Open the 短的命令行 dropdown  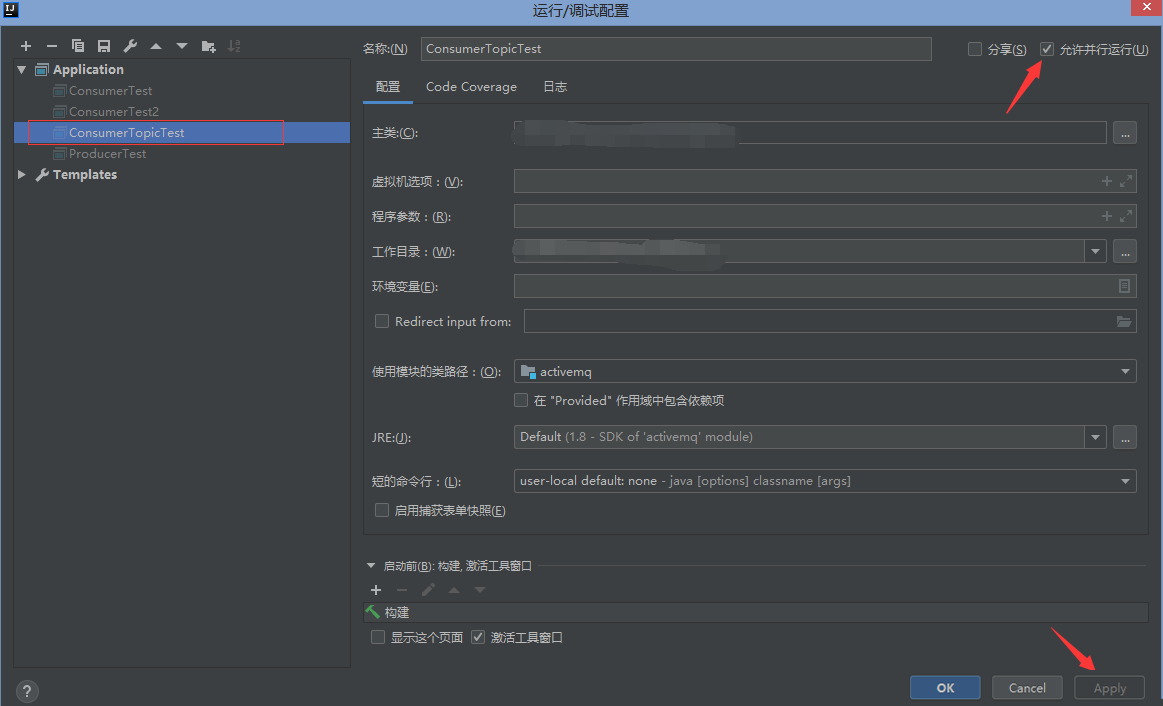pos(825,481)
